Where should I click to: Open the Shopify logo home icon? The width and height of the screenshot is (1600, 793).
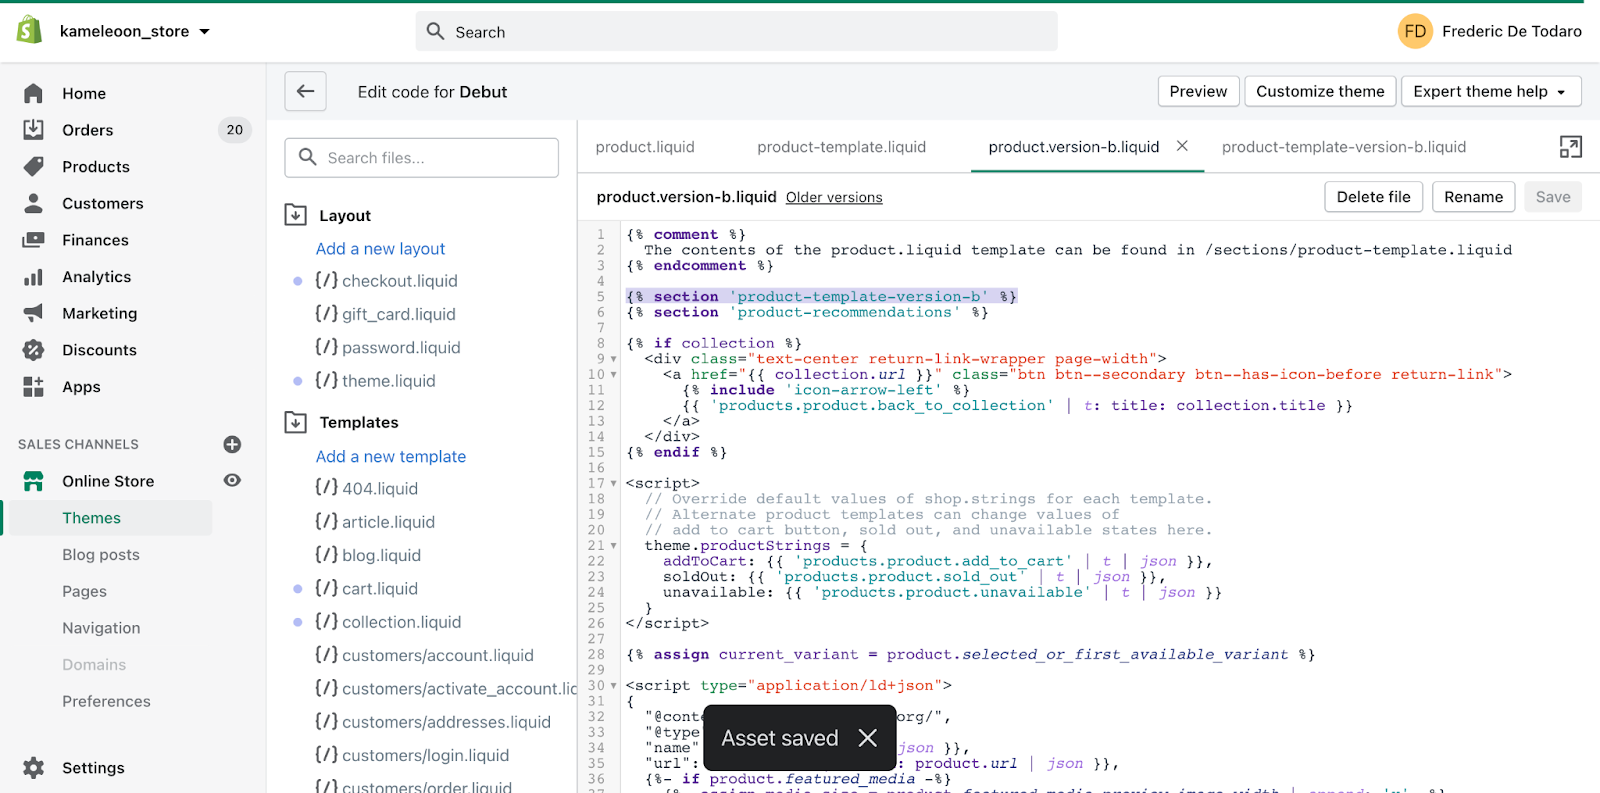pos(30,31)
